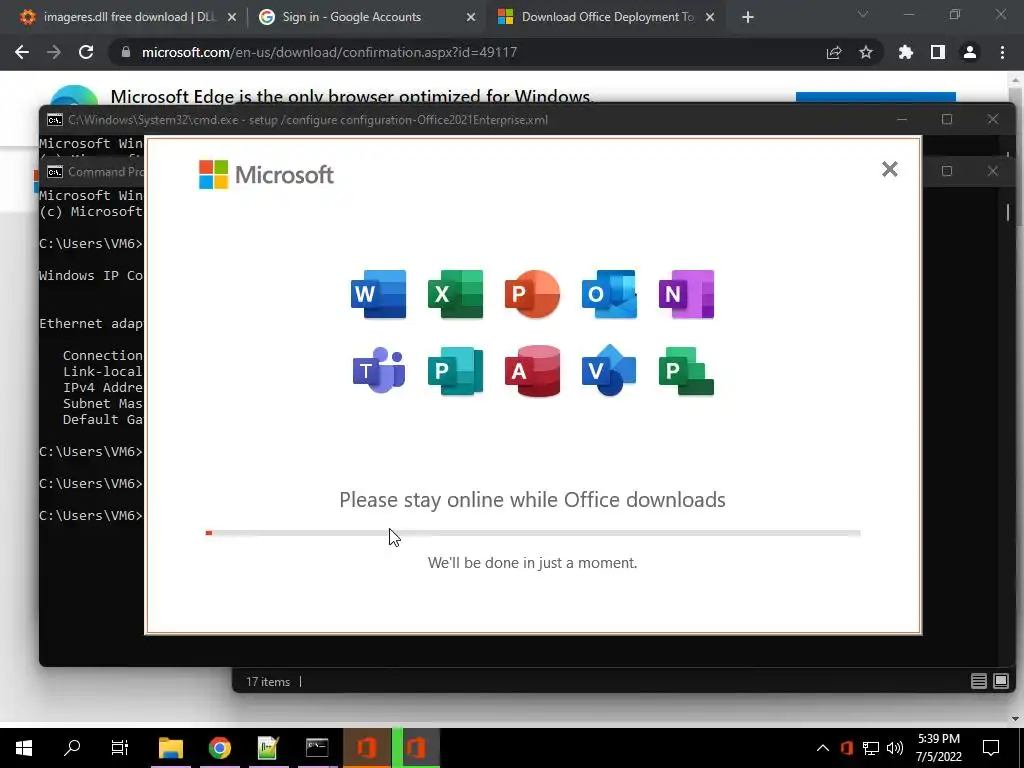Image resolution: width=1024 pixels, height=768 pixels.
Task: Click Command Prompt window scrollbar
Action: [1008, 212]
